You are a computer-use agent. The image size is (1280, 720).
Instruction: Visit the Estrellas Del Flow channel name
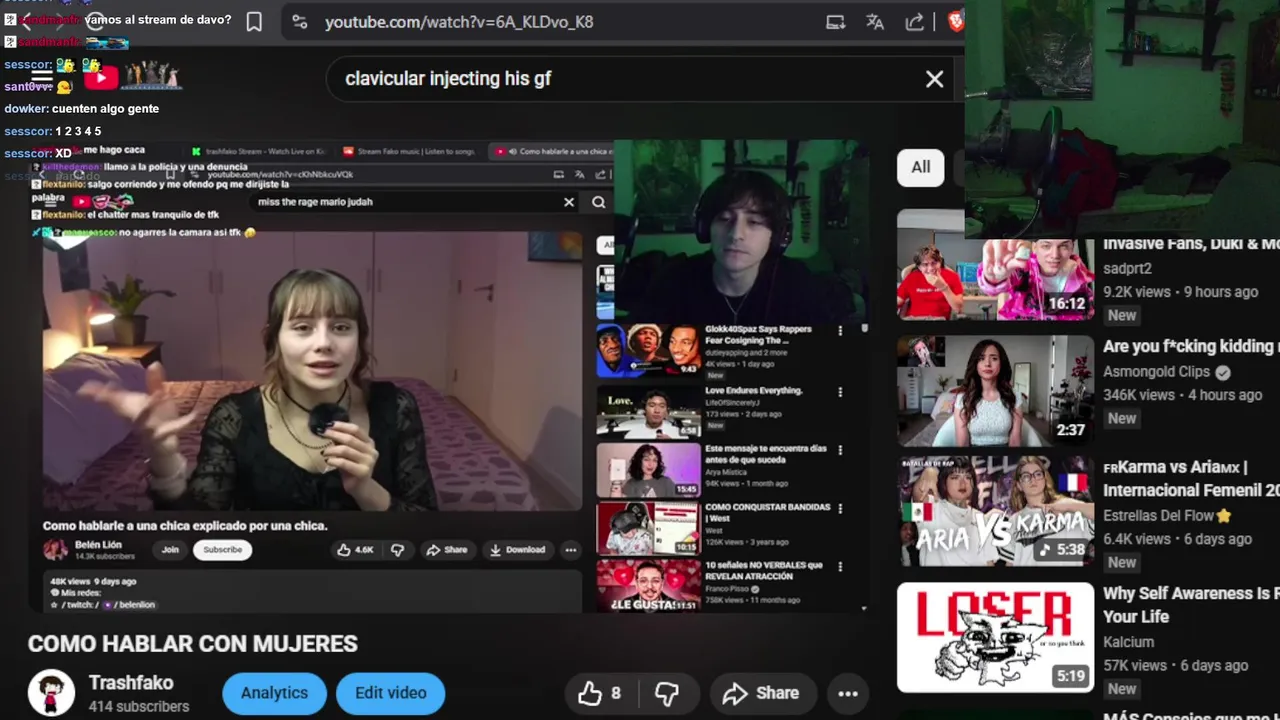click(x=1158, y=515)
